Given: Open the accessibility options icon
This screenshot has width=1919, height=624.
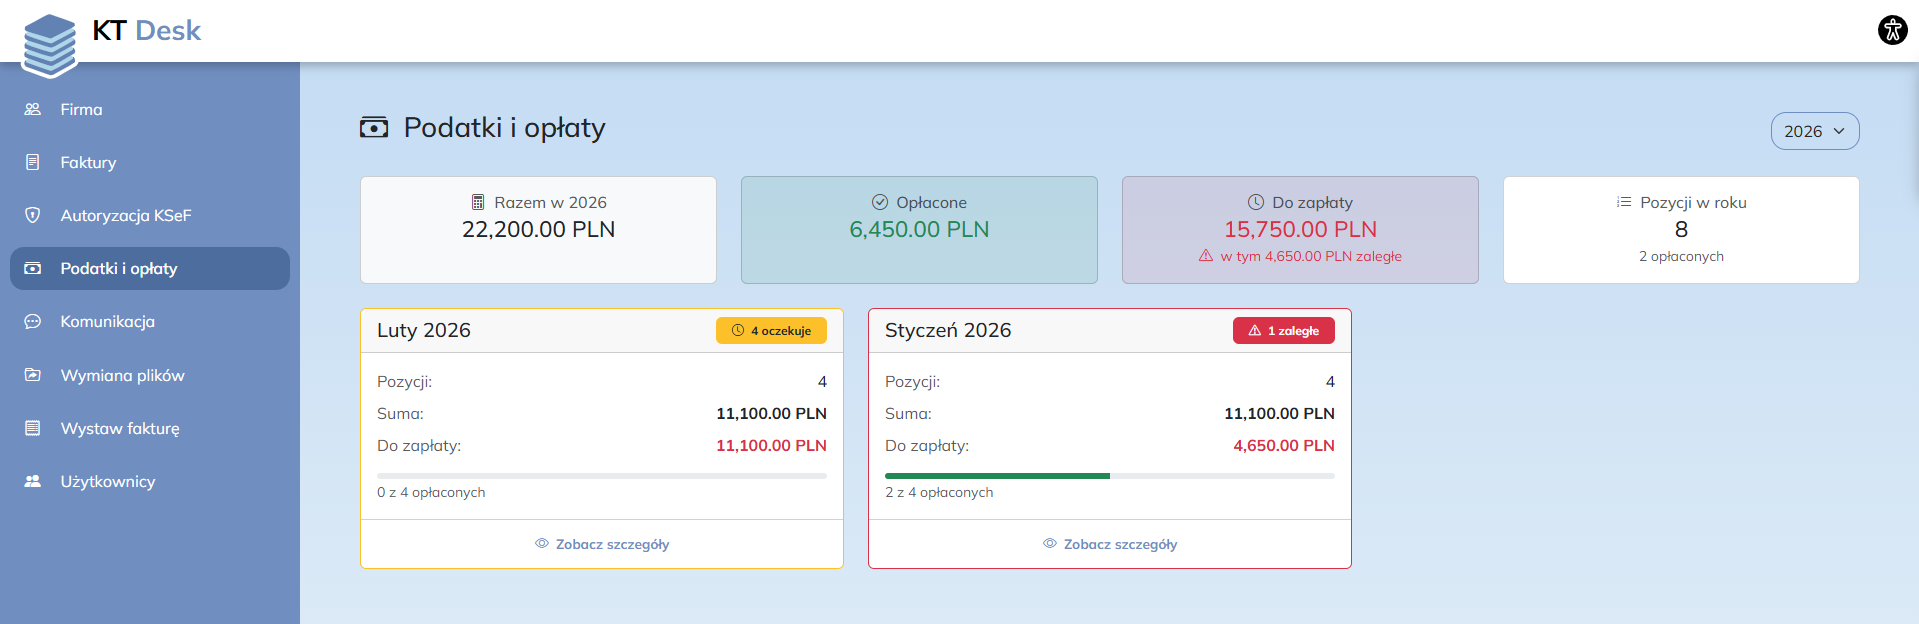Looking at the screenshot, I should click(x=1892, y=30).
